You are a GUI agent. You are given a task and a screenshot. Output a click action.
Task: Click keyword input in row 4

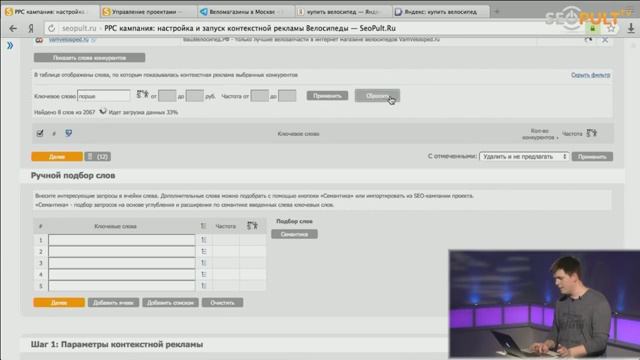[122, 274]
